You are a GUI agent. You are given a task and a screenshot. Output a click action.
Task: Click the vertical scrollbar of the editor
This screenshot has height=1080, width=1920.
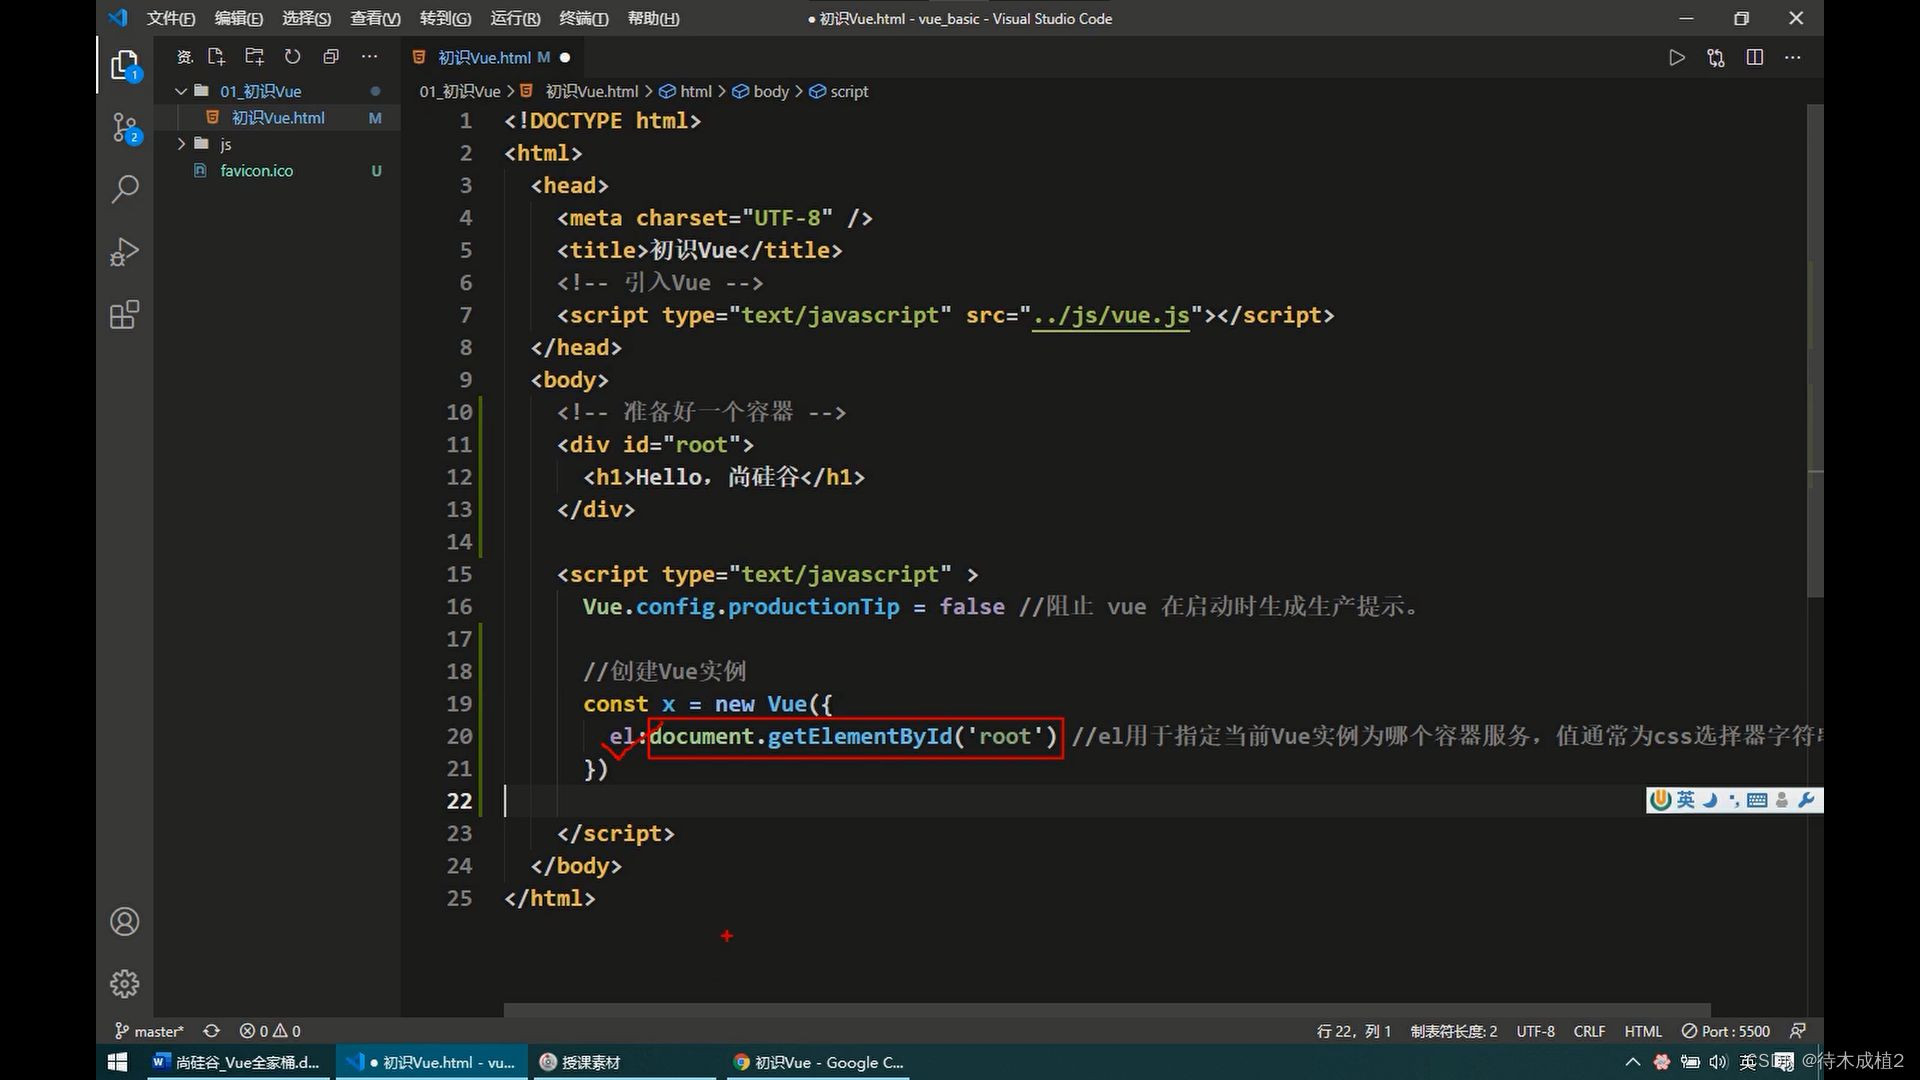click(x=1815, y=350)
